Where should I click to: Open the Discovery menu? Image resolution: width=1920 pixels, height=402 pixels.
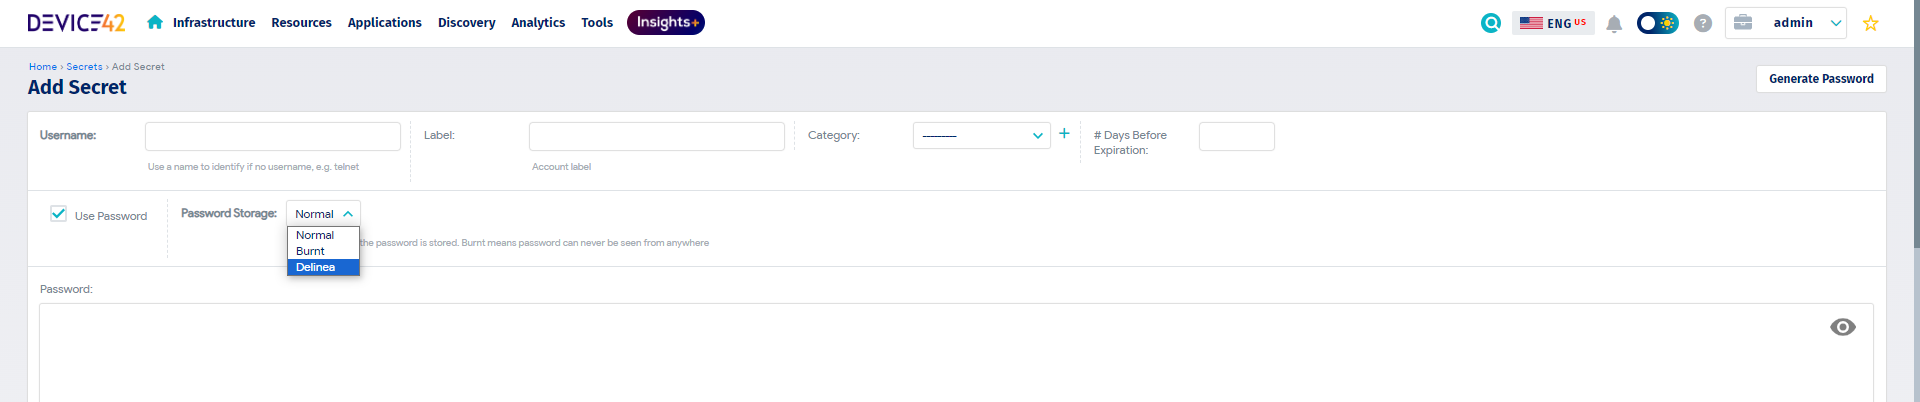pyautogui.click(x=466, y=22)
